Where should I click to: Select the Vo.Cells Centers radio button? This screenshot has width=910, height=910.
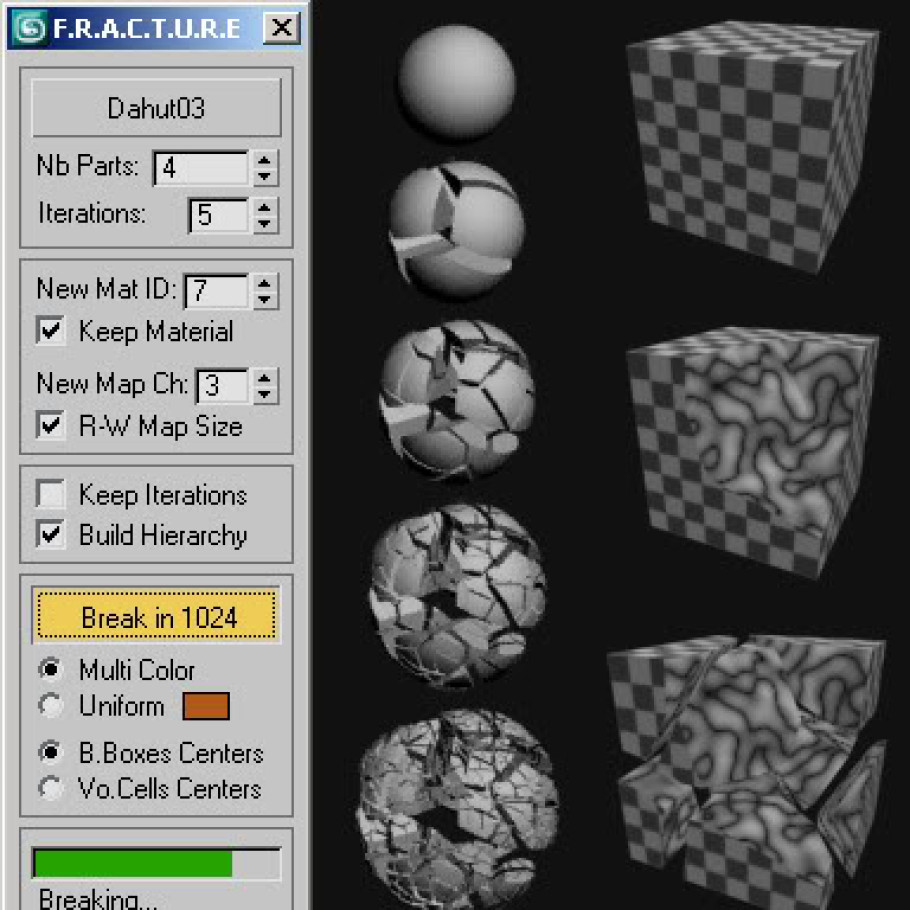pos(50,788)
